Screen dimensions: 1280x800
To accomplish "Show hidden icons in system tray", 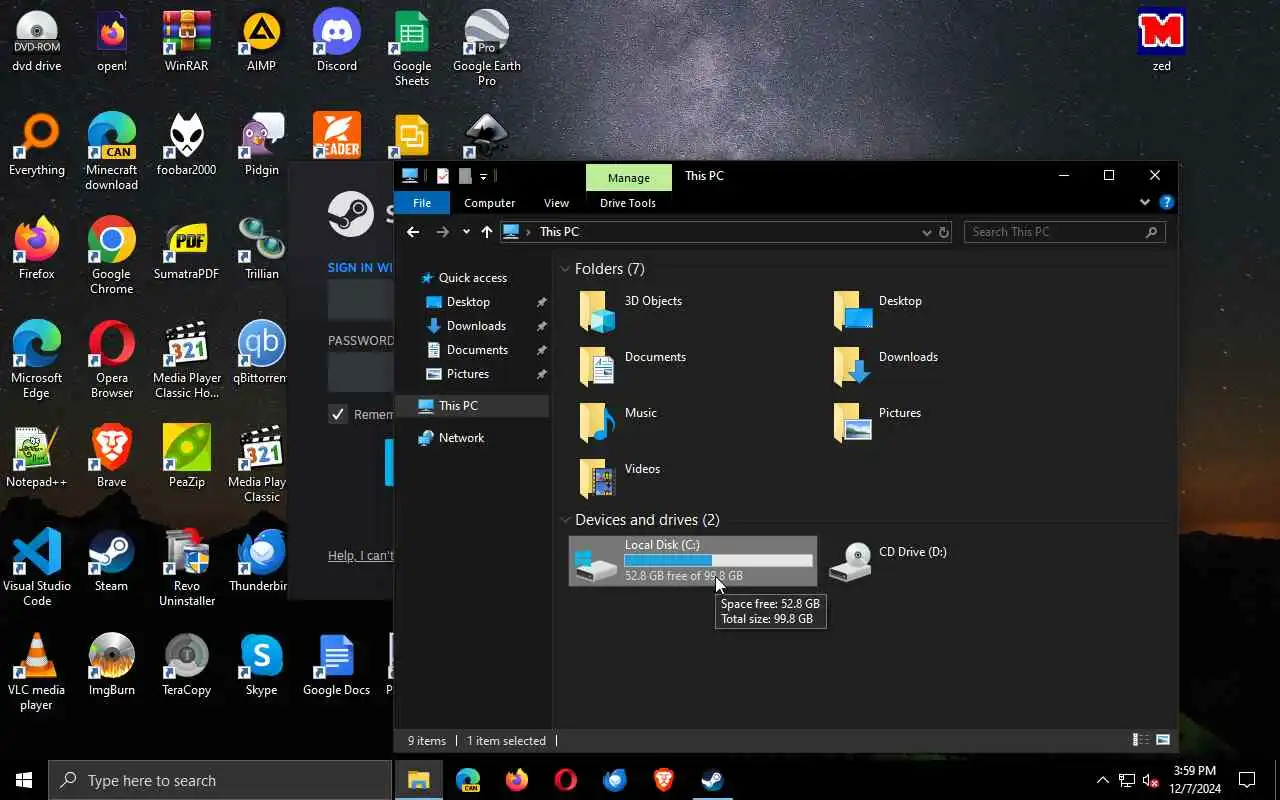I will click(1102, 780).
